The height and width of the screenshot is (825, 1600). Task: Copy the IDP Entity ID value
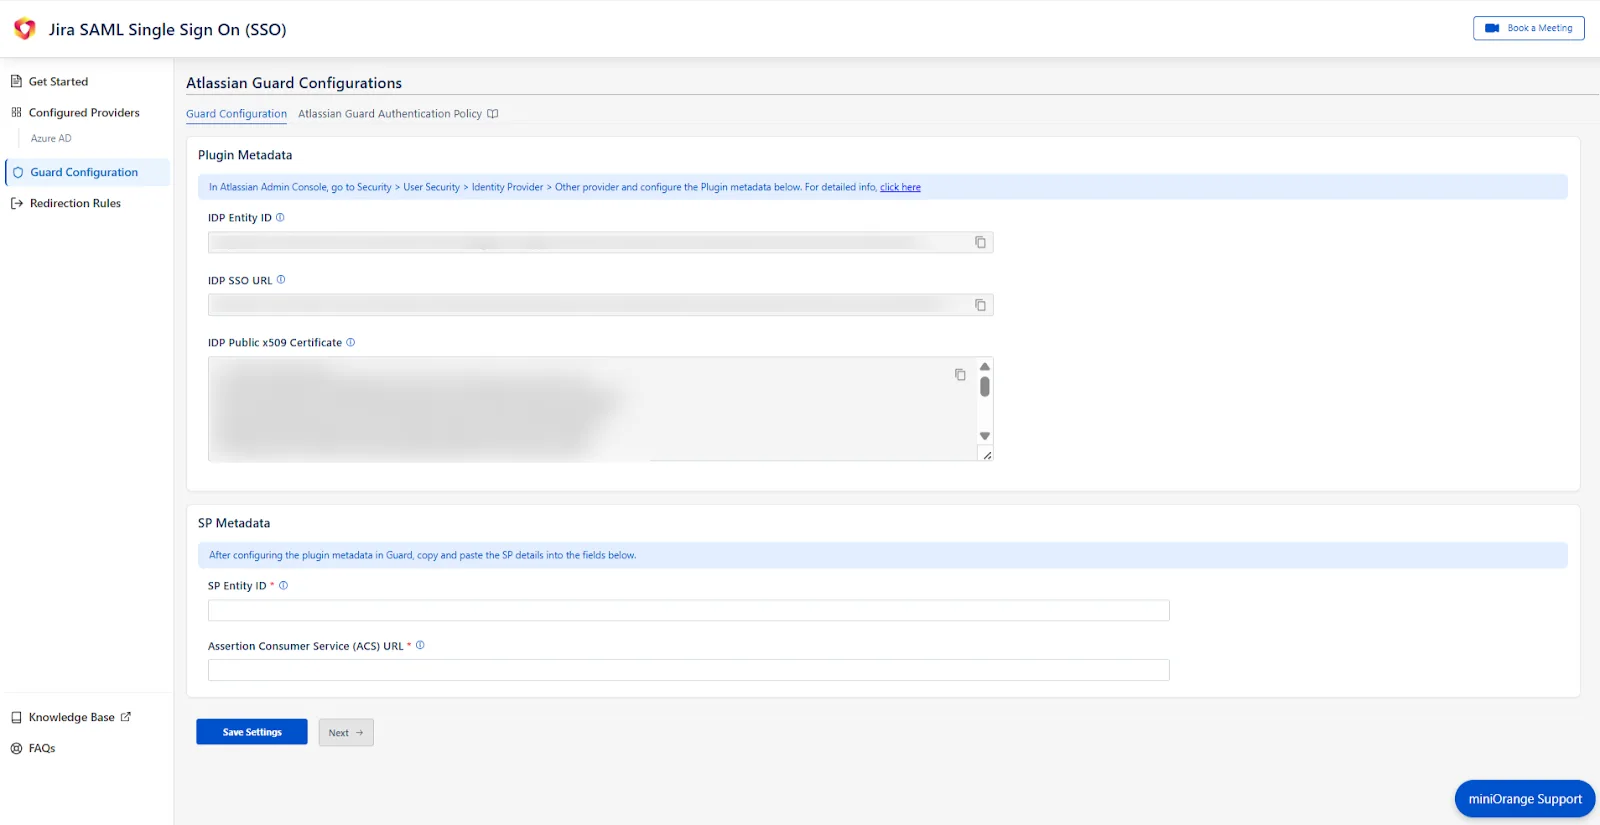coord(980,242)
